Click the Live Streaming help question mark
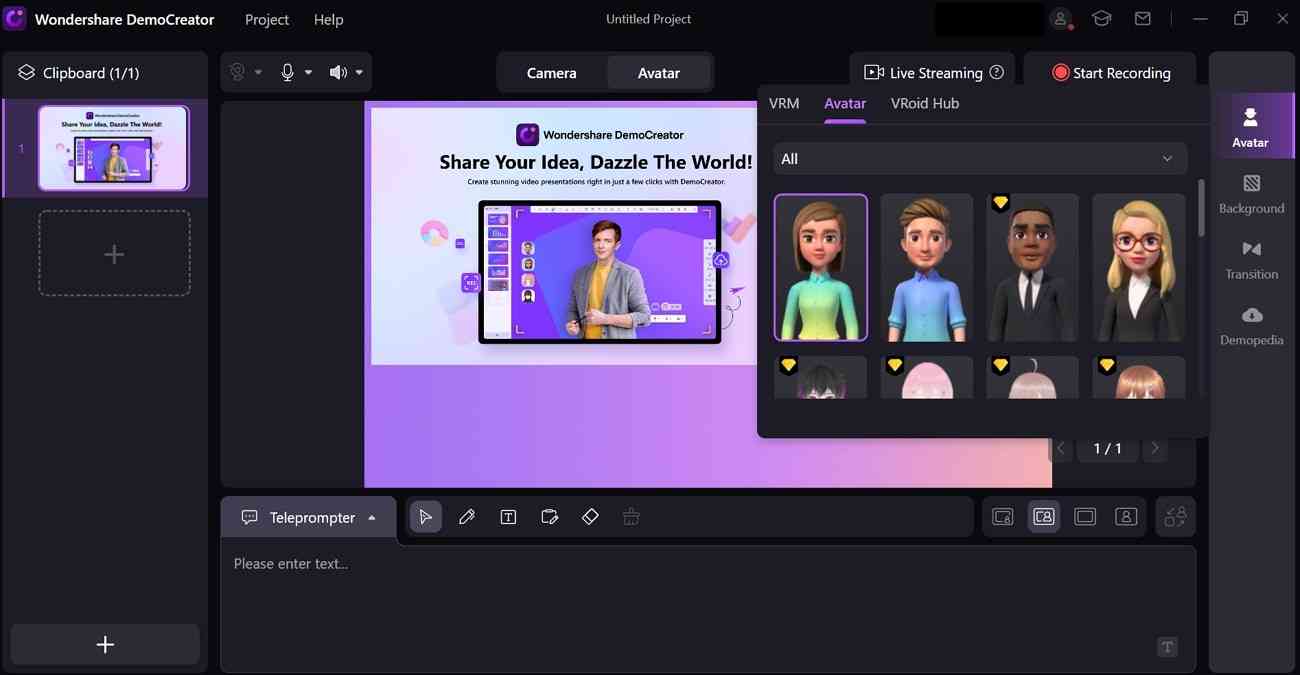 [996, 72]
